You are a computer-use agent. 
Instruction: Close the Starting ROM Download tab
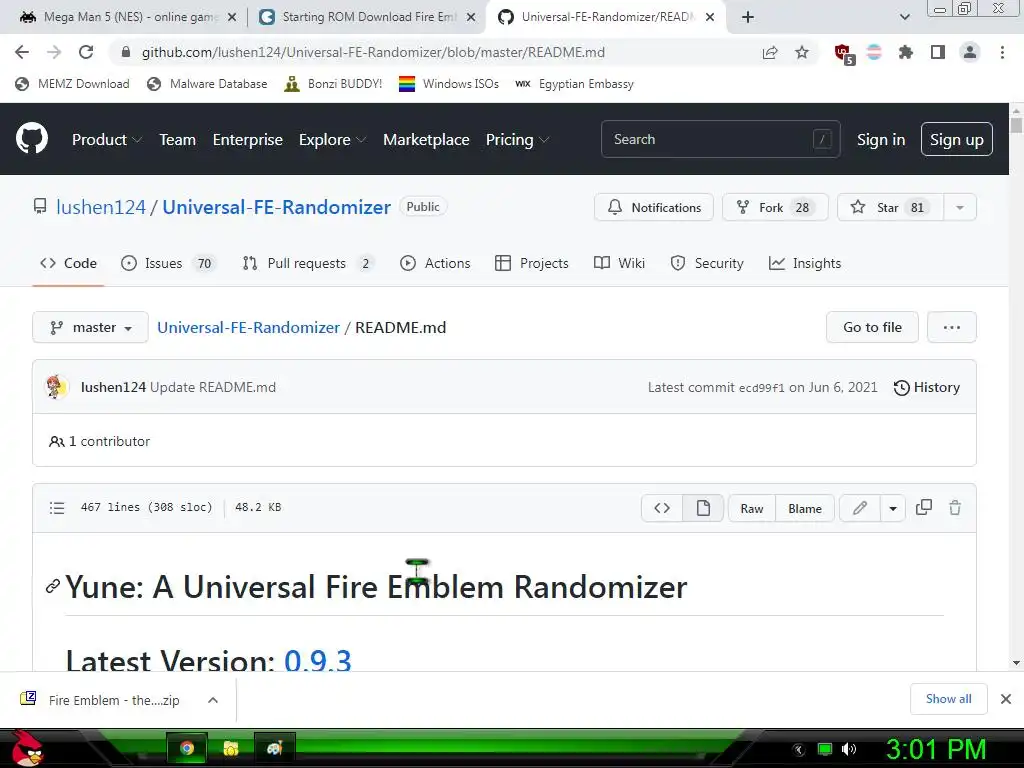tap(471, 18)
